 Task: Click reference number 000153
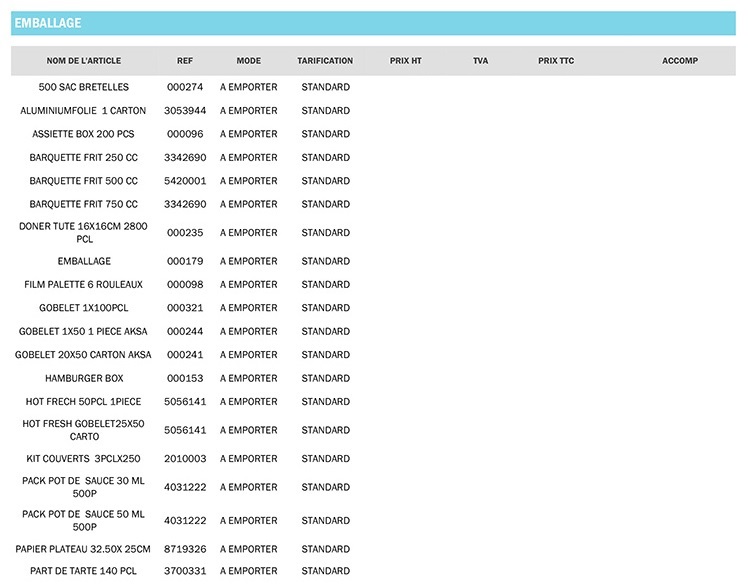pos(185,378)
